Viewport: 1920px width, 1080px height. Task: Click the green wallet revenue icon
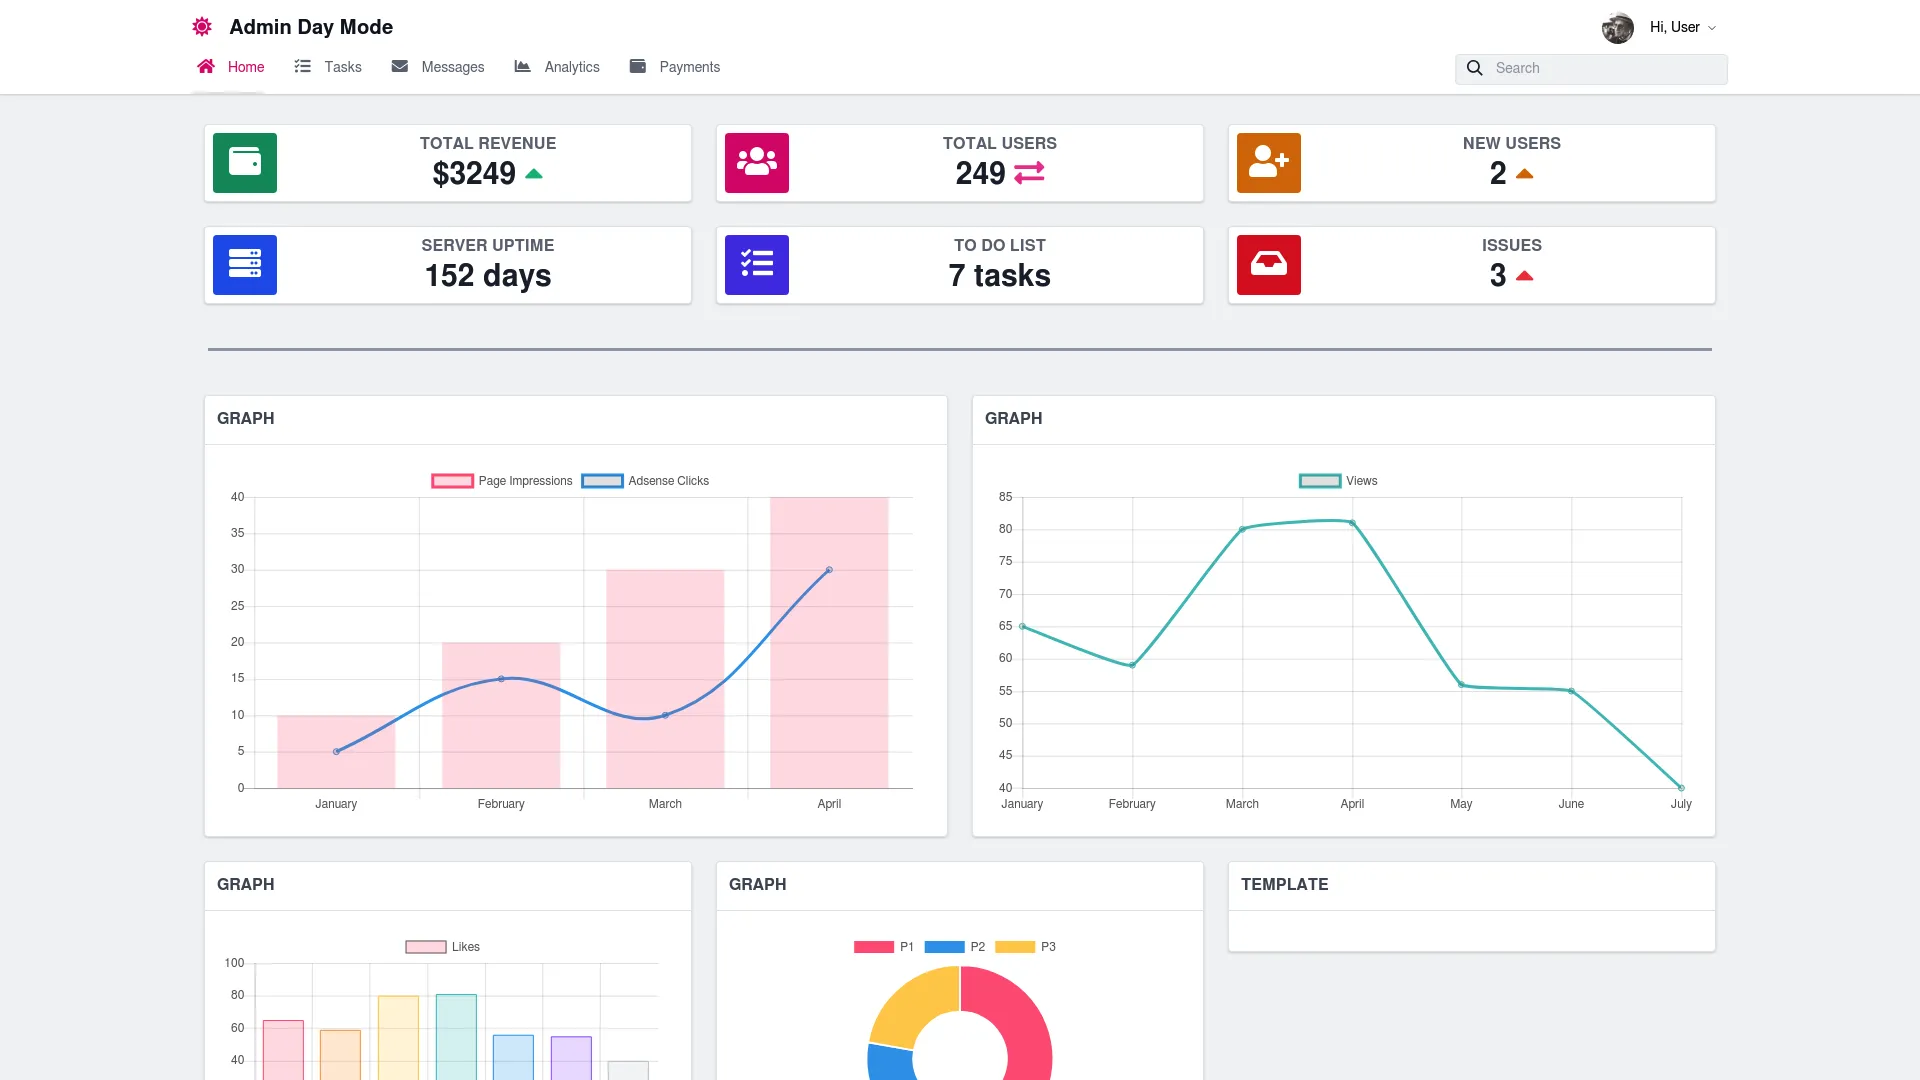245,163
